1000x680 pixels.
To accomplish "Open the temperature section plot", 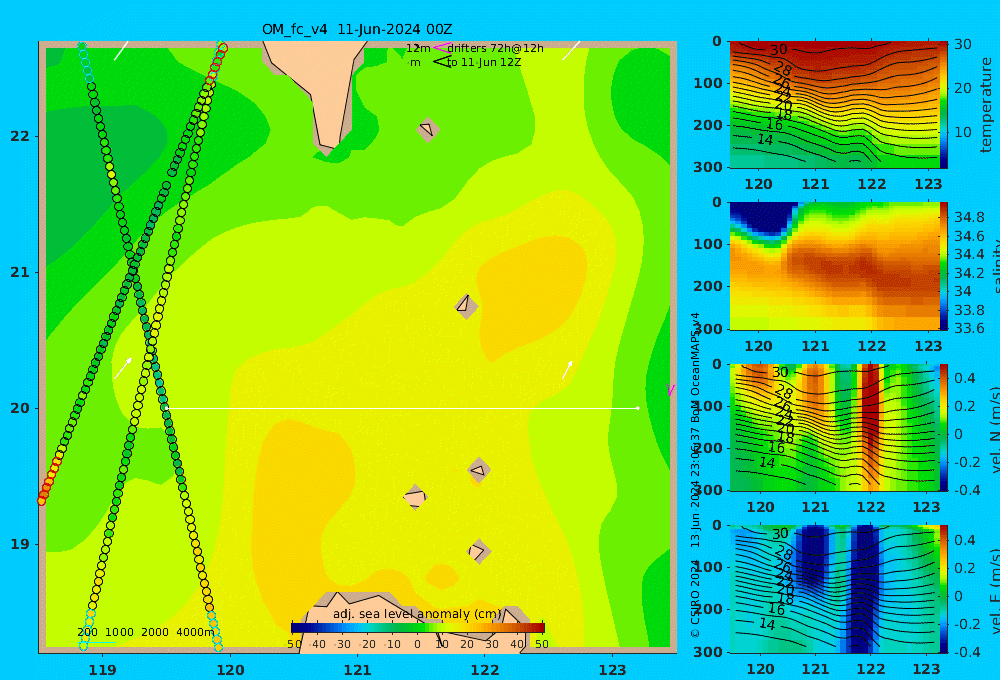I will pos(835,105).
